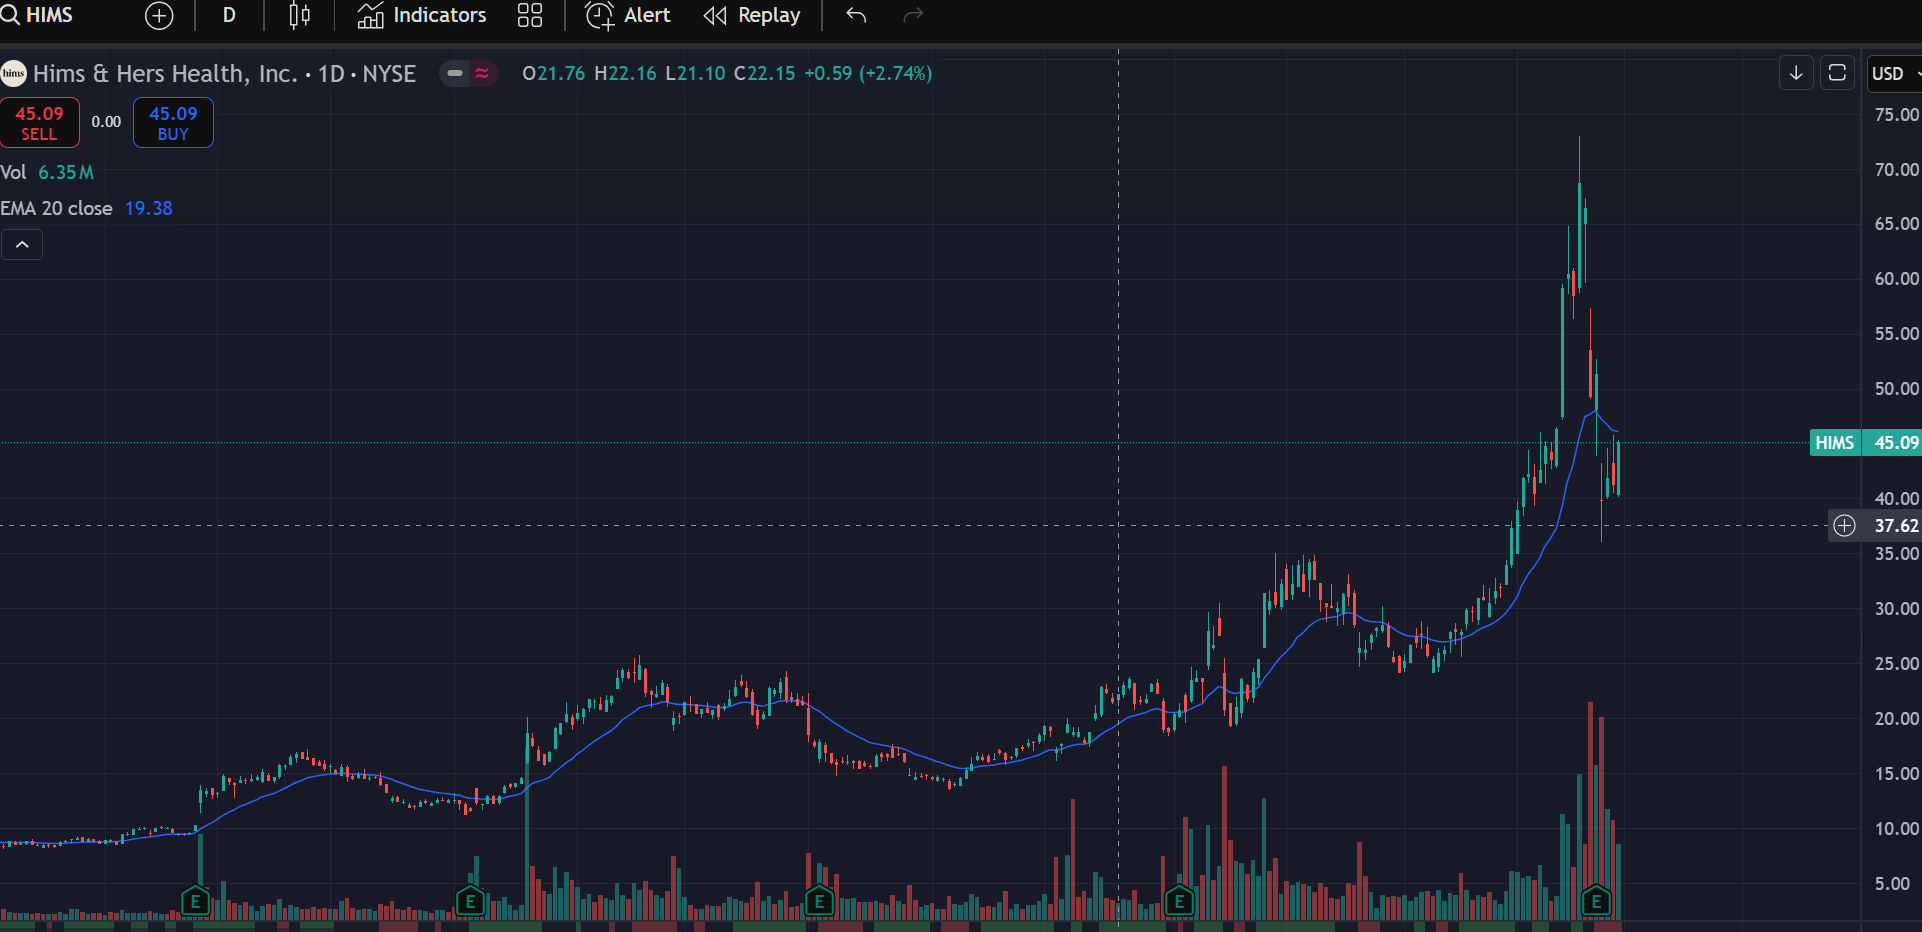
Task: Change candlestick chart style icon
Action: 299,16
